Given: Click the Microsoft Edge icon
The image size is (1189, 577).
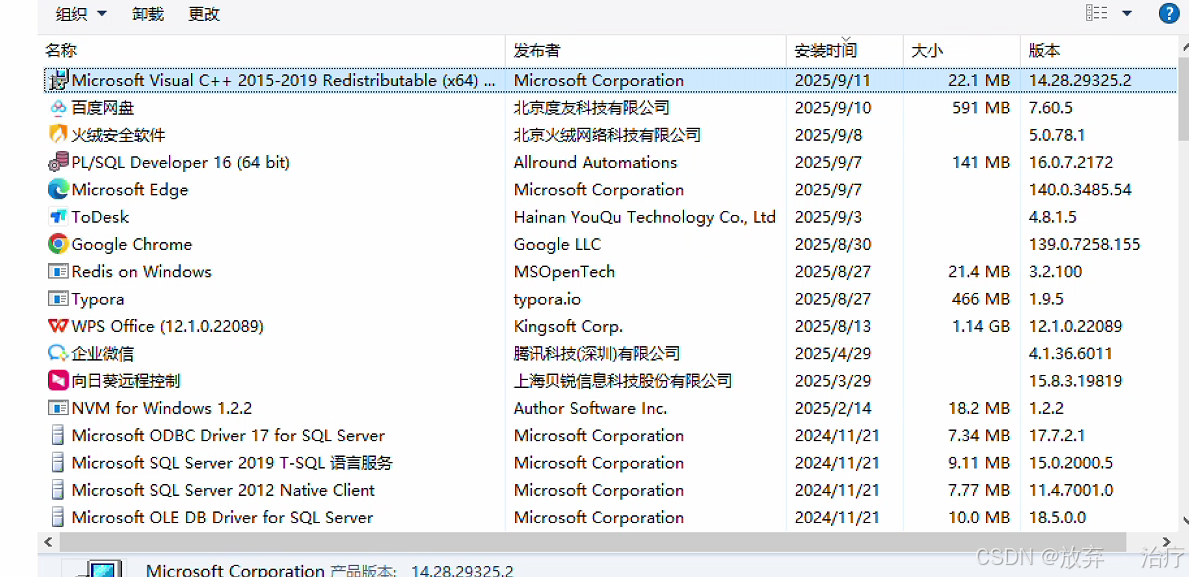Looking at the screenshot, I should tap(57, 189).
